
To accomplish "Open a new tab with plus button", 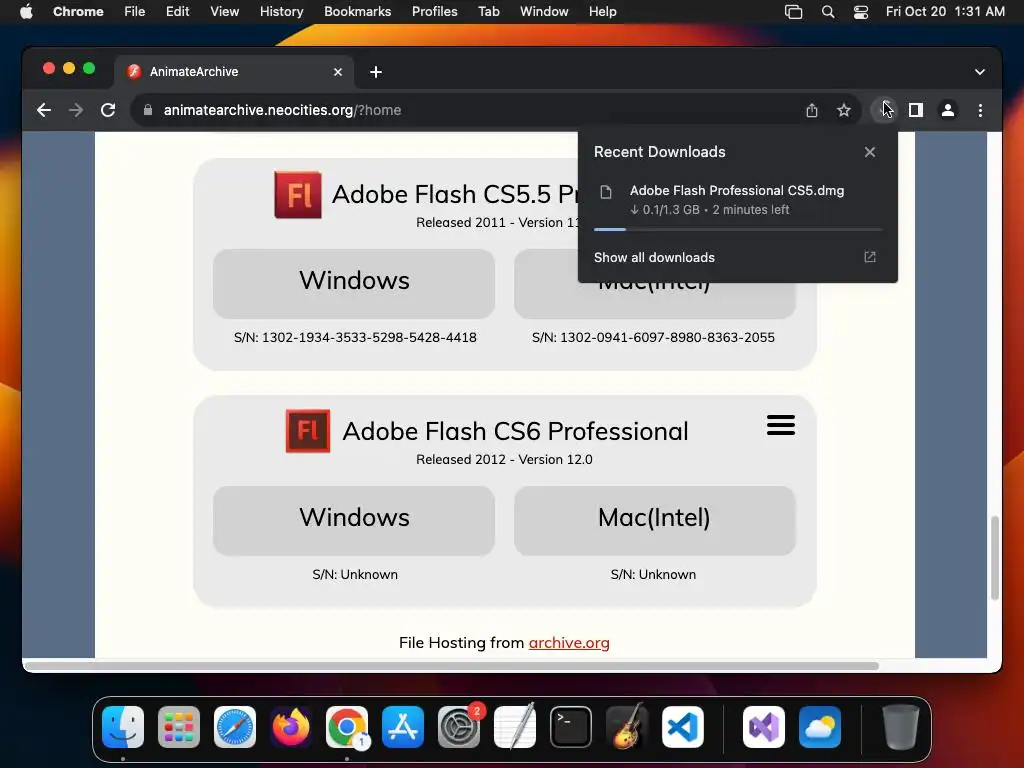I will 376,72.
